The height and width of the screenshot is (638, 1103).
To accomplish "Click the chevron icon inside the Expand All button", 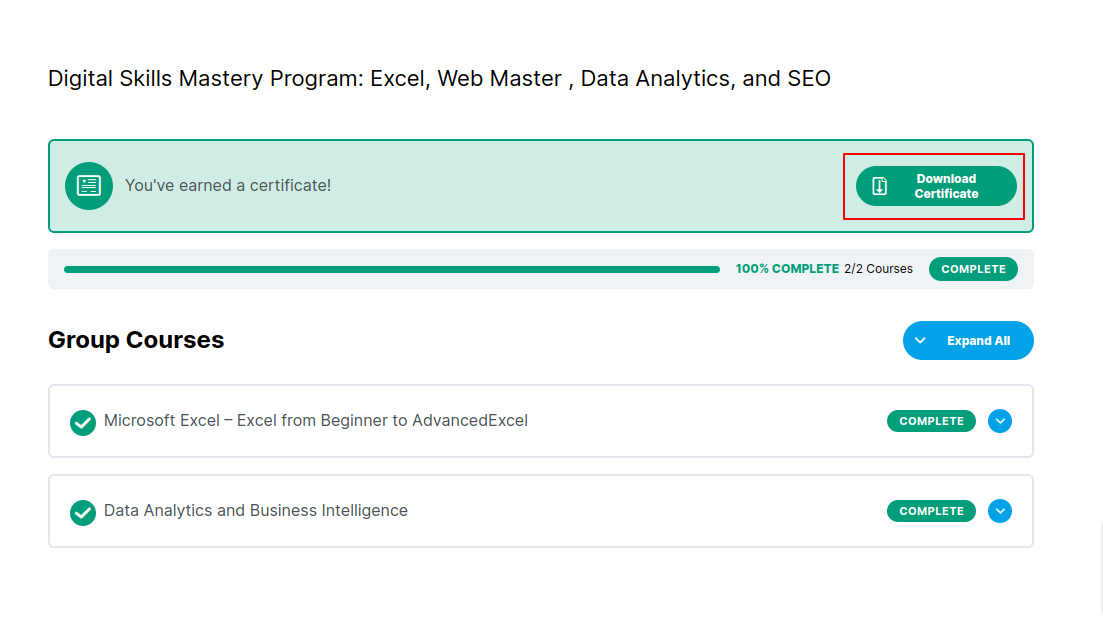I will click(x=921, y=341).
